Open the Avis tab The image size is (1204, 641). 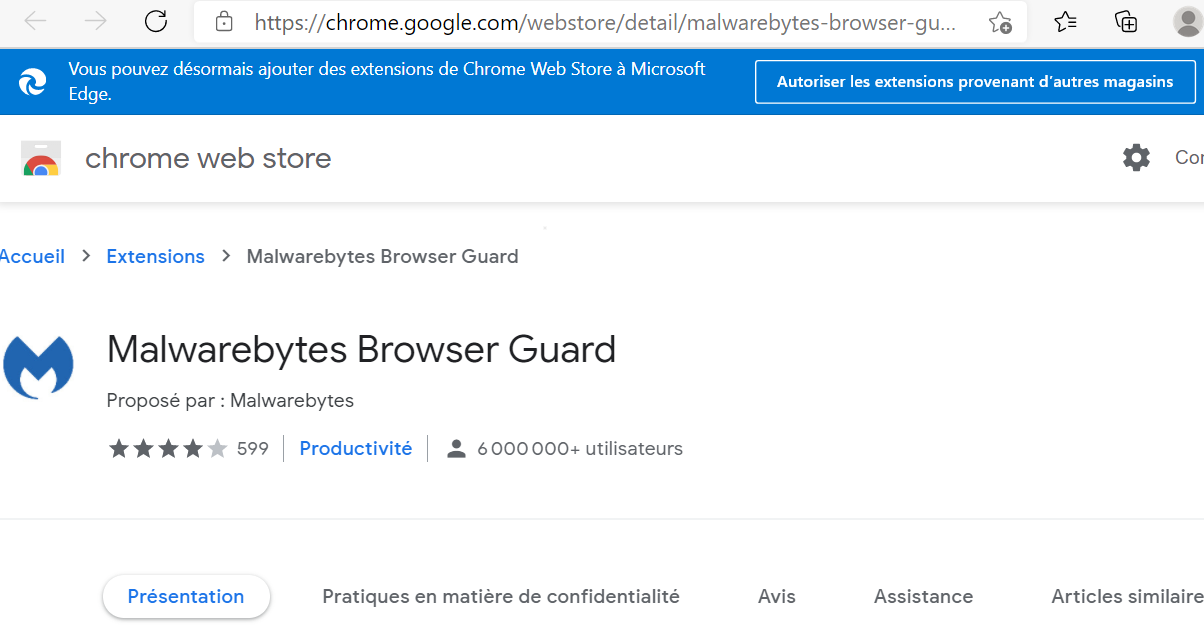point(777,597)
